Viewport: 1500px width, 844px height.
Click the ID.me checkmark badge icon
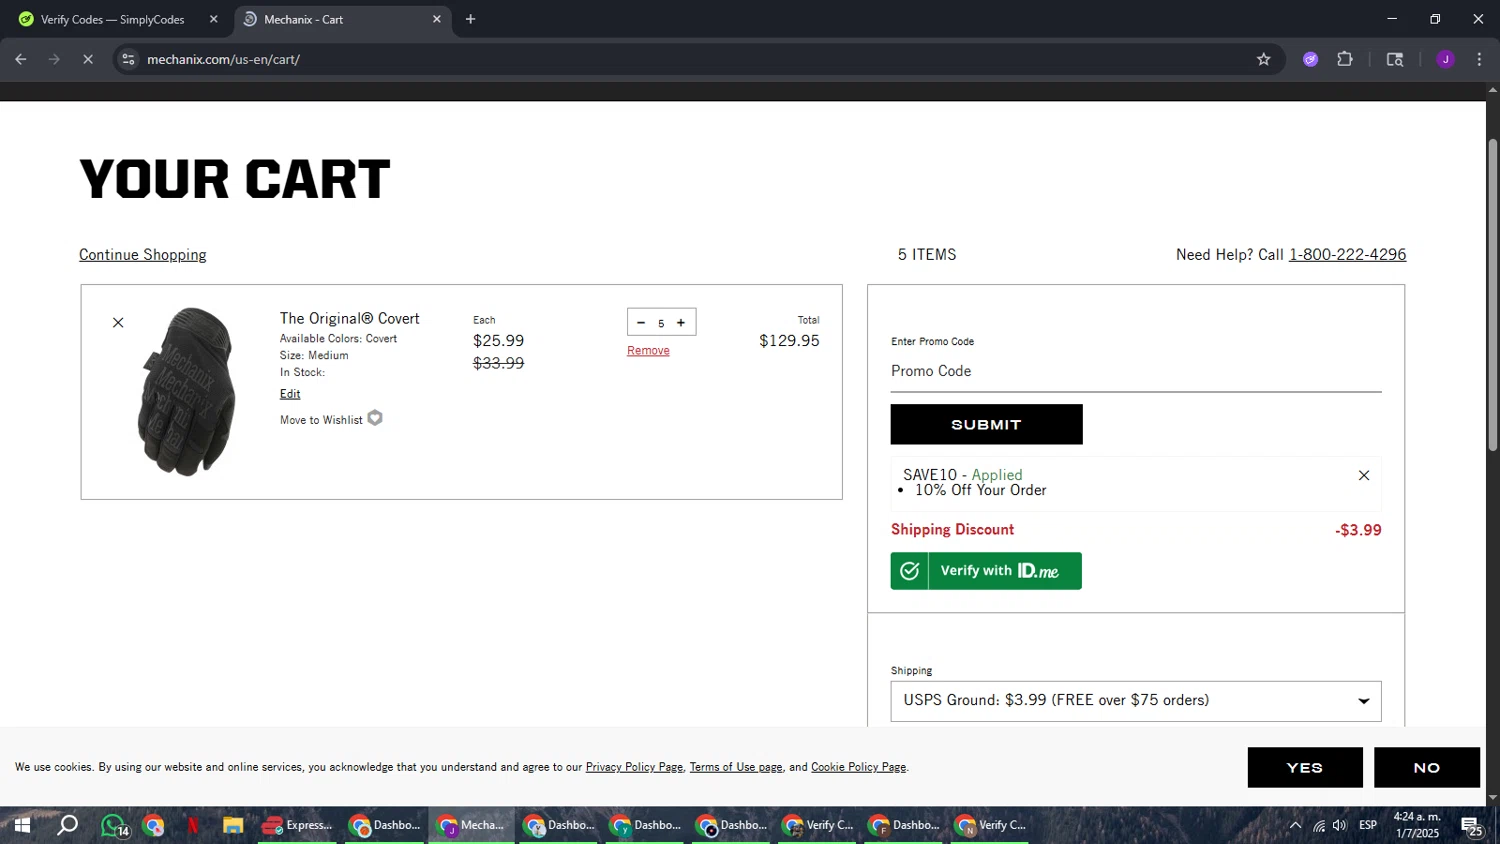click(909, 571)
